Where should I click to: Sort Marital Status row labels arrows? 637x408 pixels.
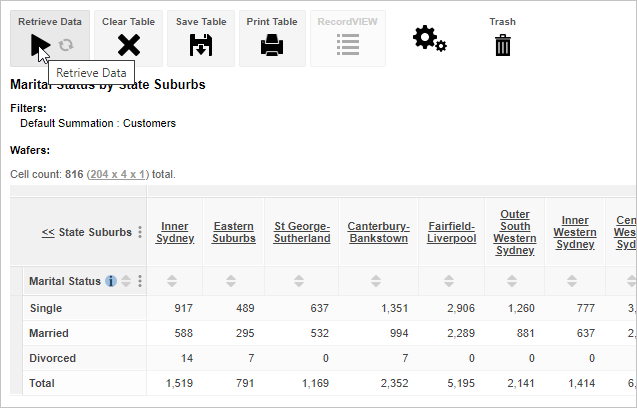[x=126, y=281]
